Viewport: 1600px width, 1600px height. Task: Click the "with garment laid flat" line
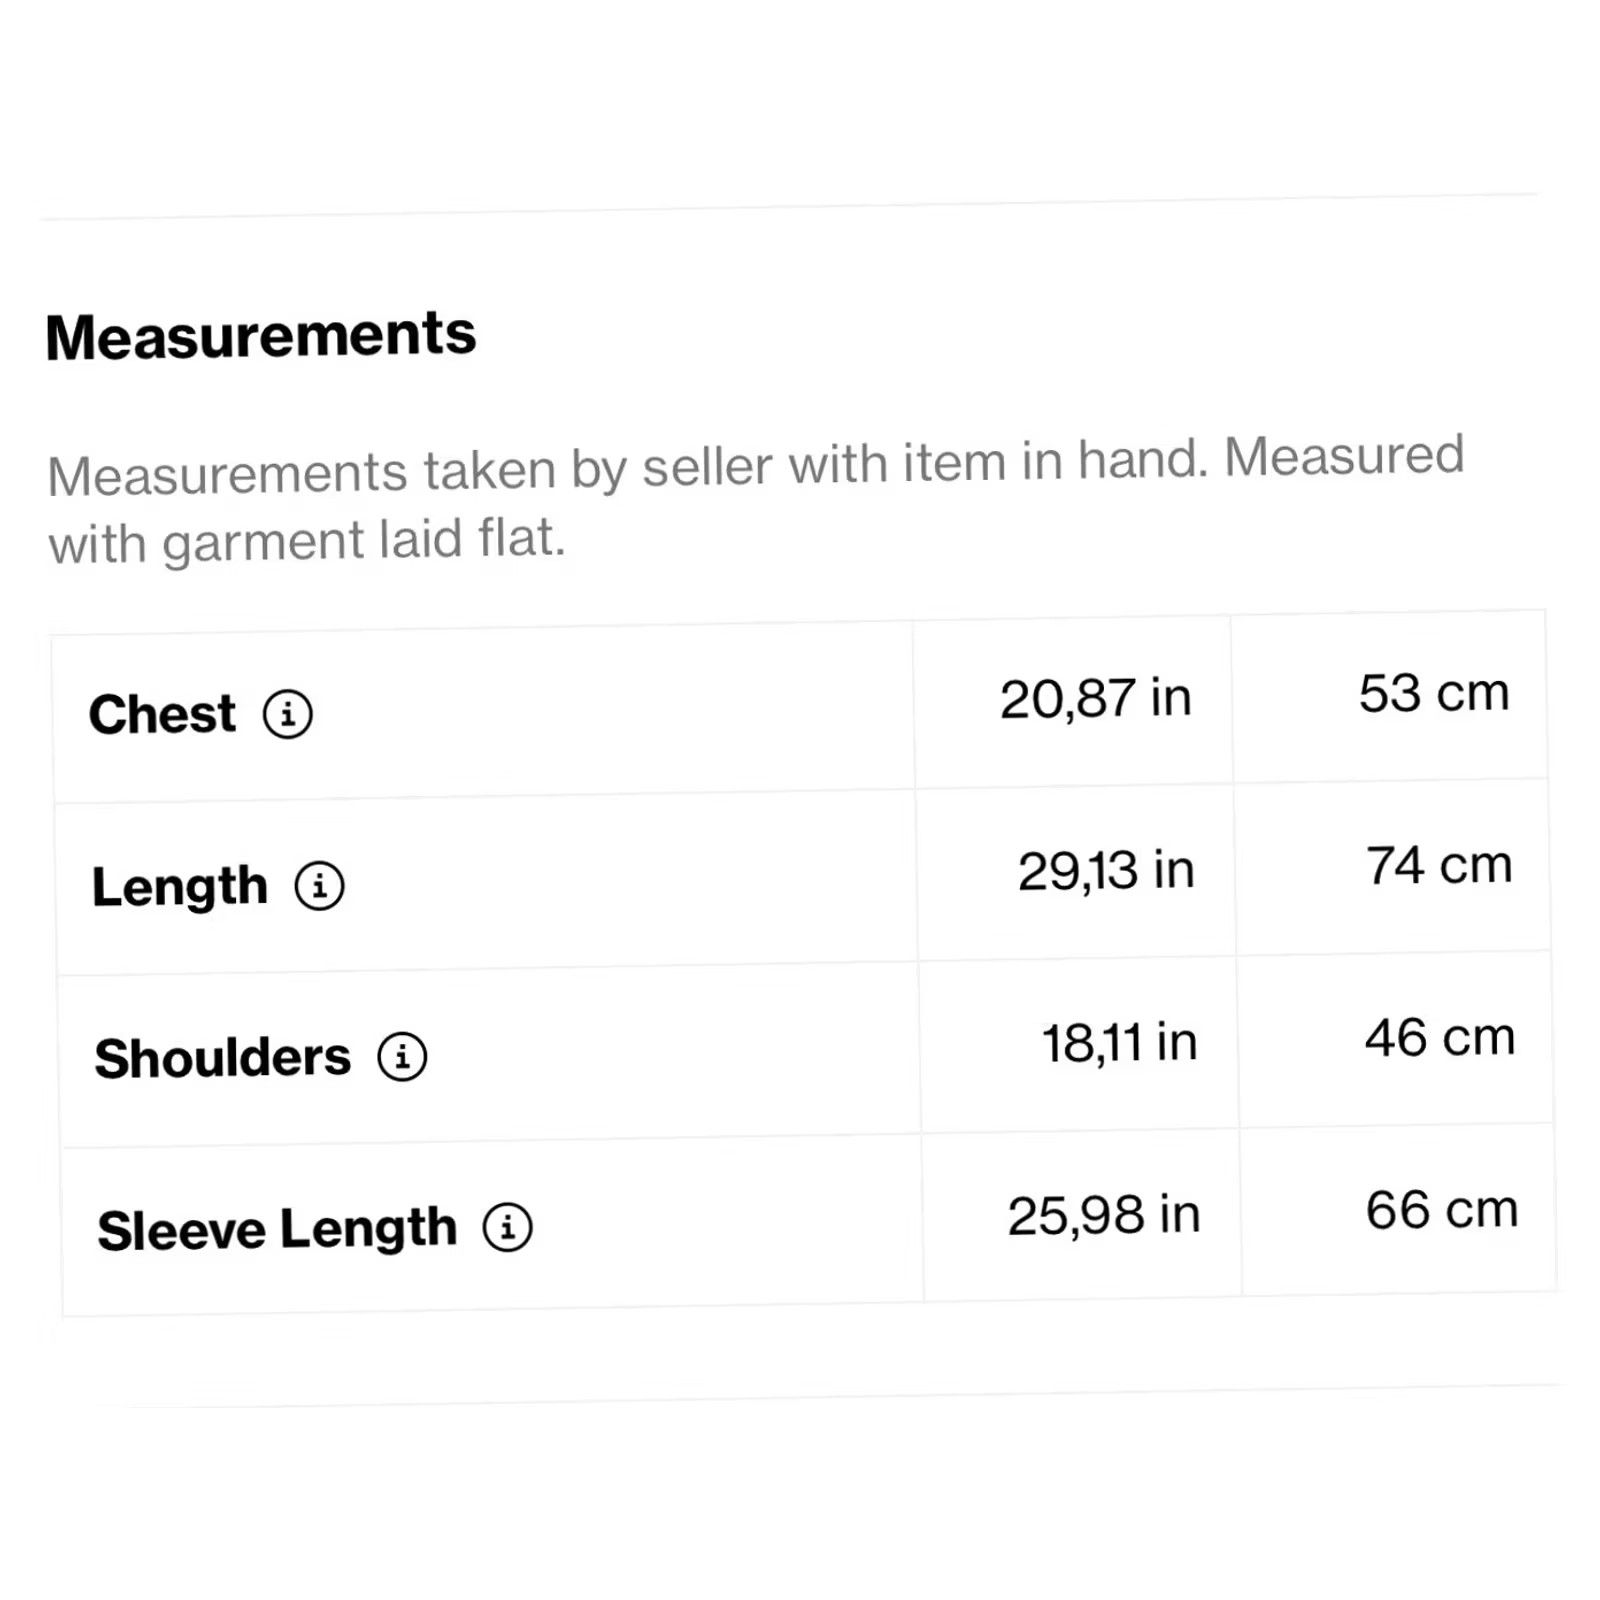click(x=307, y=541)
